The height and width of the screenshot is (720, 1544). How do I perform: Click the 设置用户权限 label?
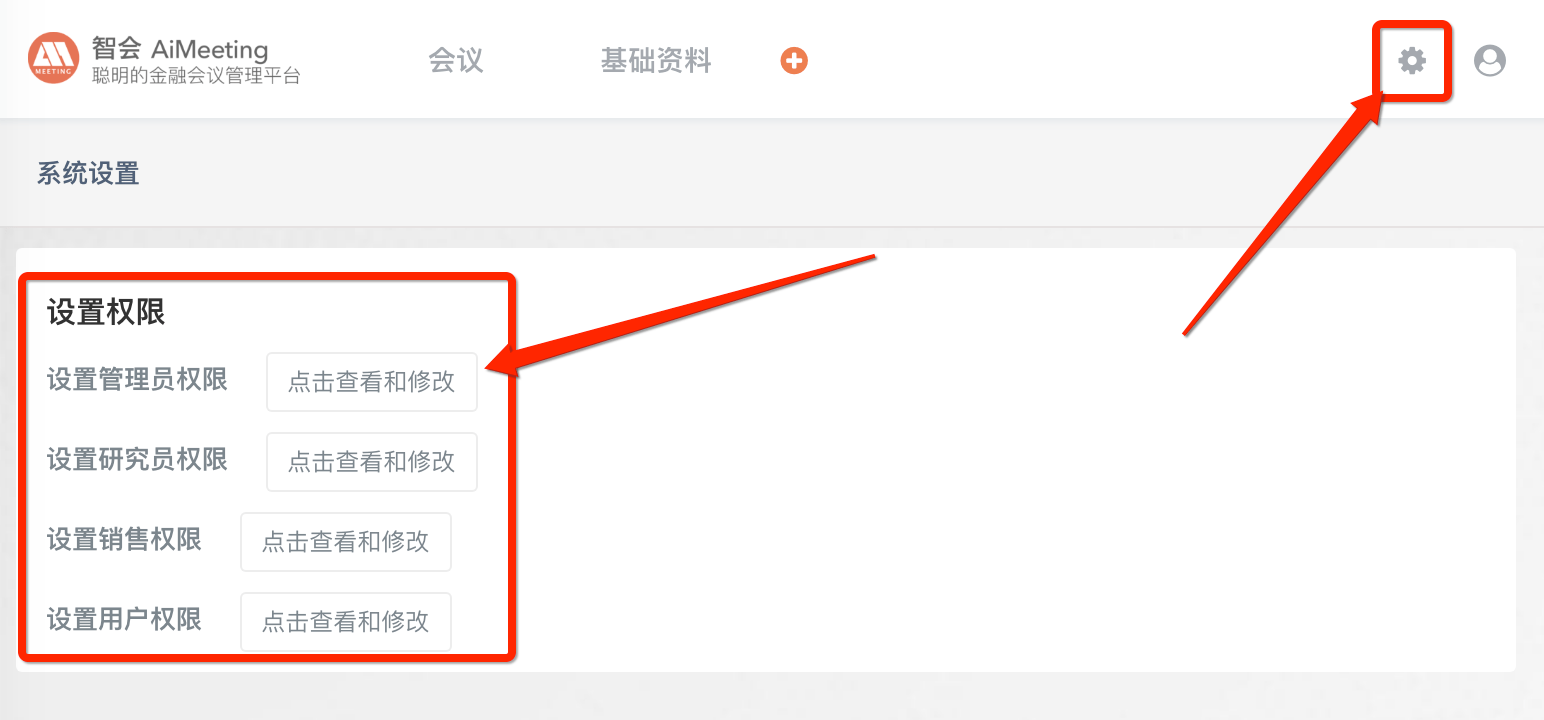124,620
